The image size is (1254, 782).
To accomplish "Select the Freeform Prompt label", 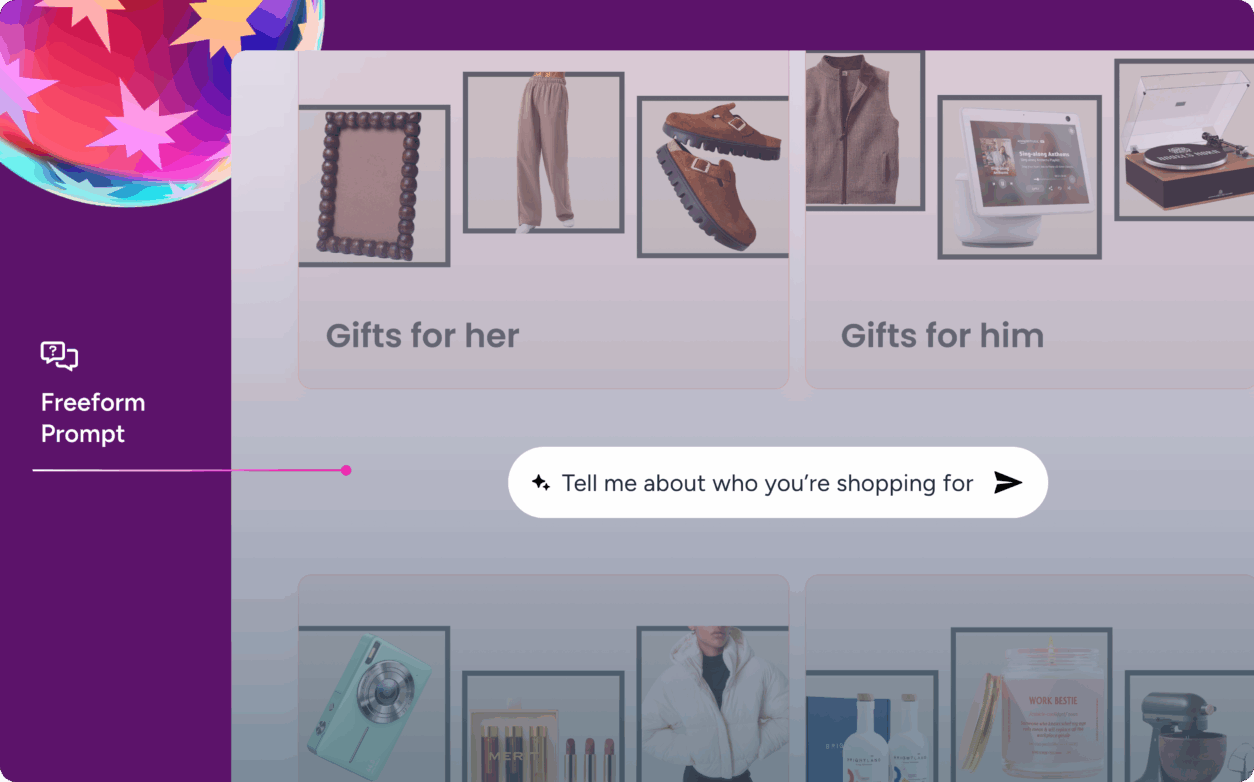I will pyautogui.click(x=93, y=418).
